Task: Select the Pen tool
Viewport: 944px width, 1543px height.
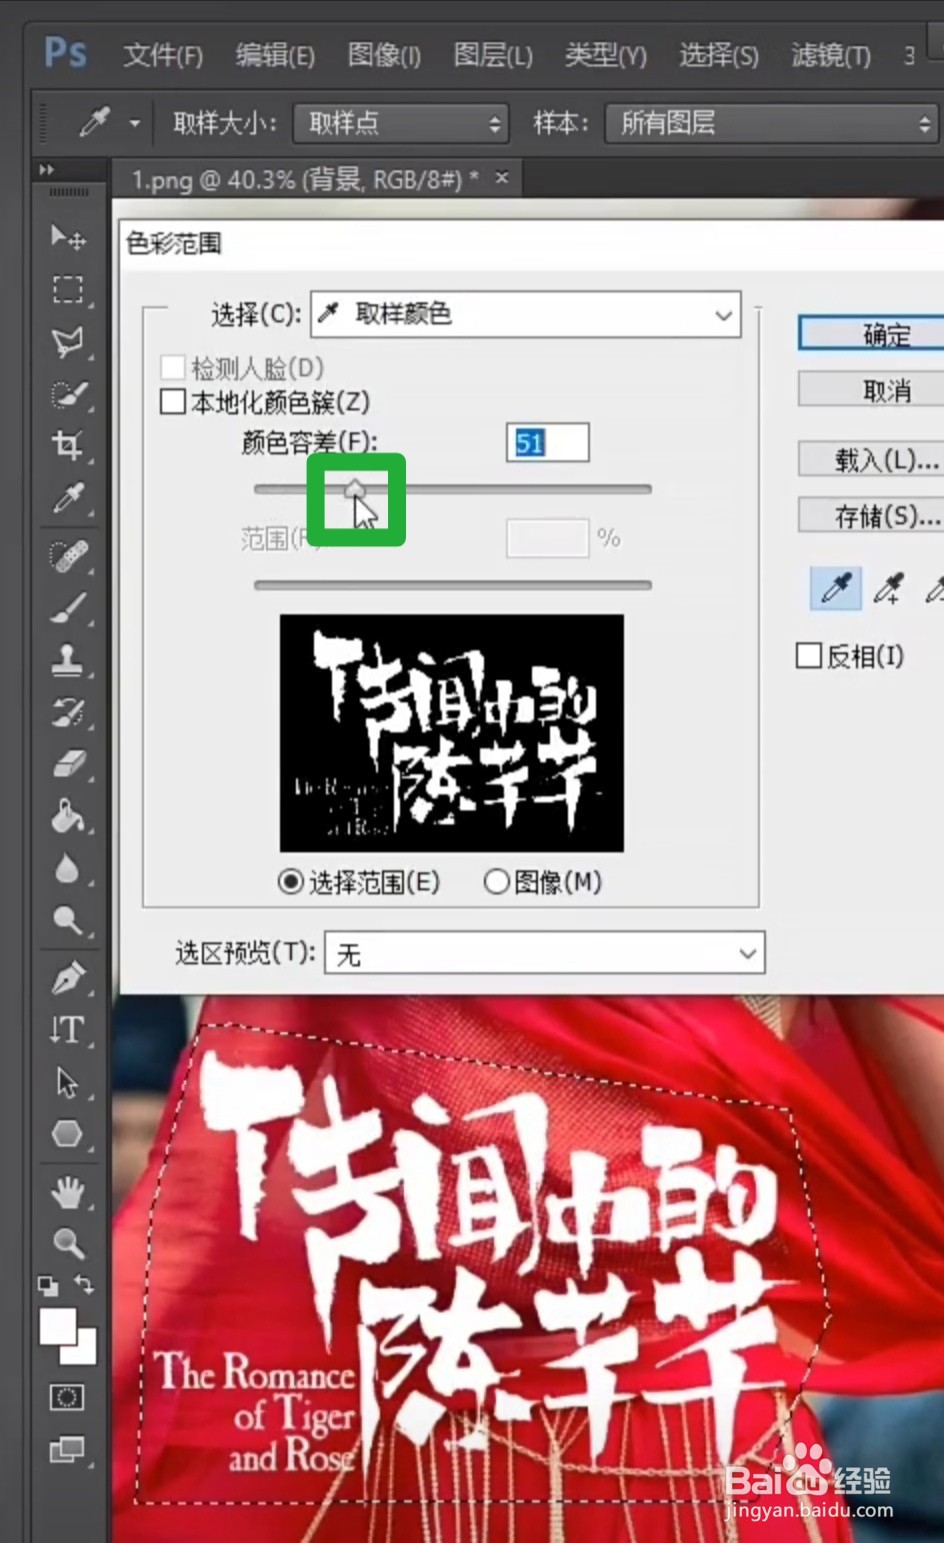Action: tap(68, 977)
